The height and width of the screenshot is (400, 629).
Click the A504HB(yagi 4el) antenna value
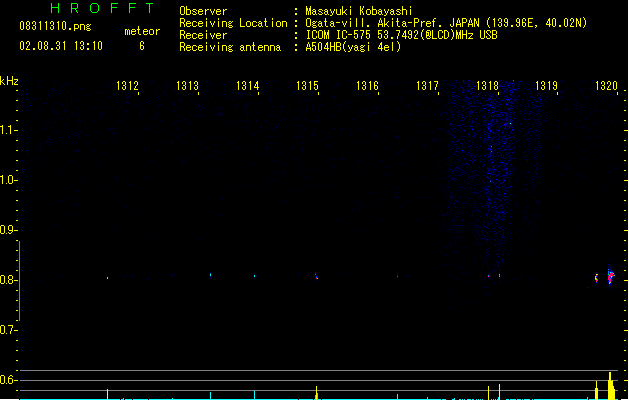(x=353, y=47)
